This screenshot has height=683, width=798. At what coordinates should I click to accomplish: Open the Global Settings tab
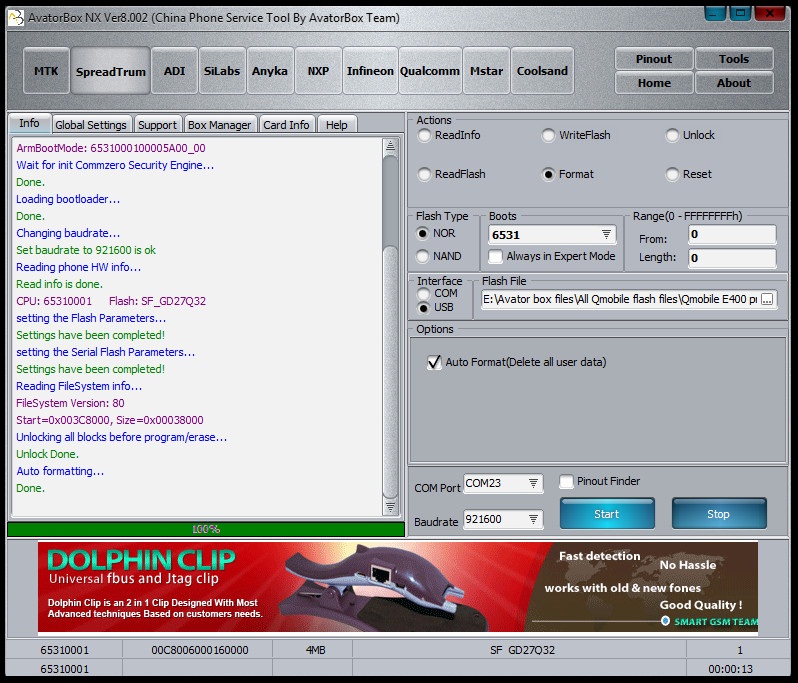click(91, 125)
